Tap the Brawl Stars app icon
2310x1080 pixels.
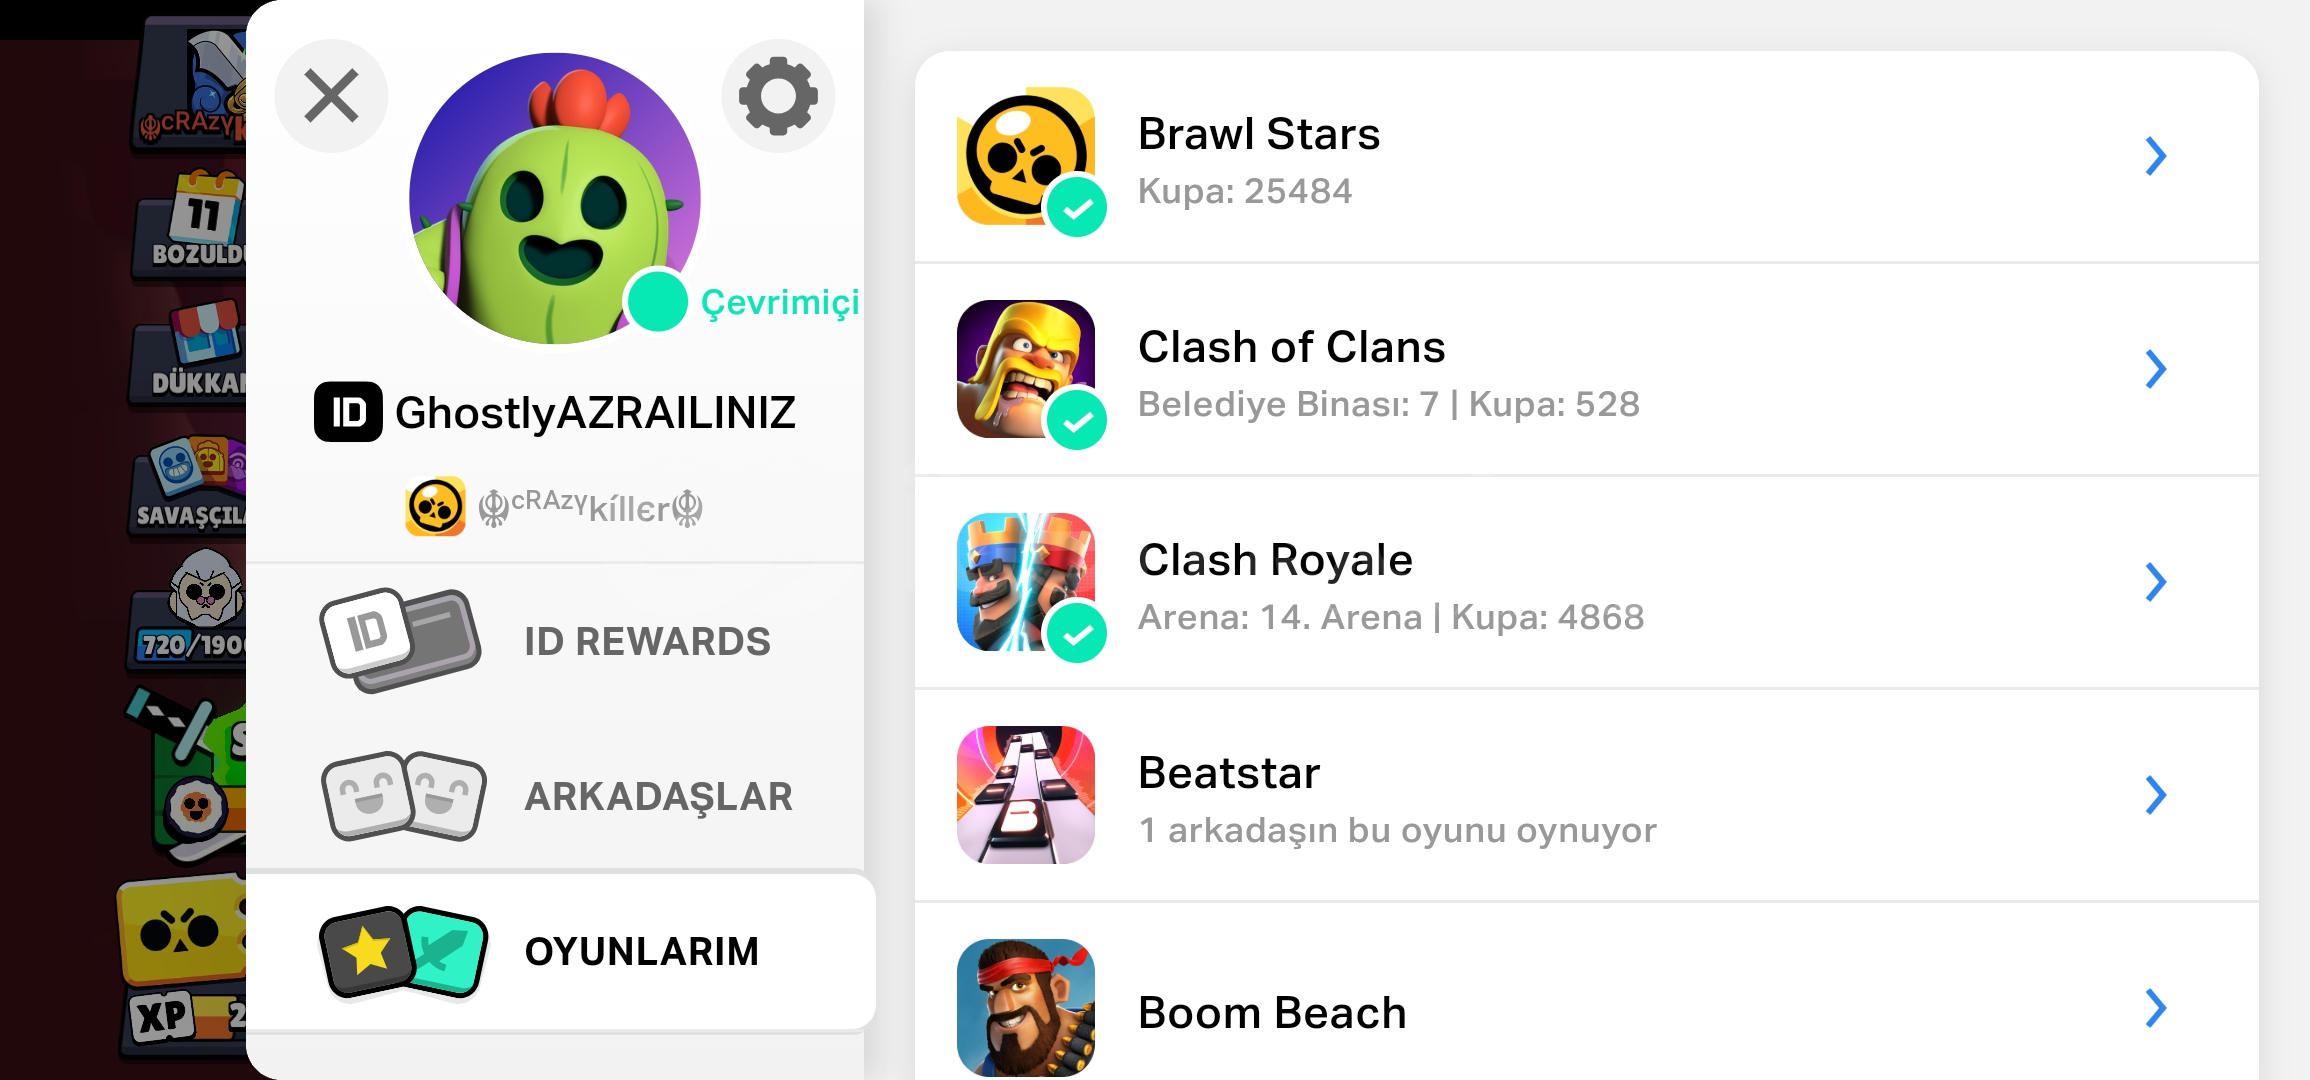pos(1026,156)
